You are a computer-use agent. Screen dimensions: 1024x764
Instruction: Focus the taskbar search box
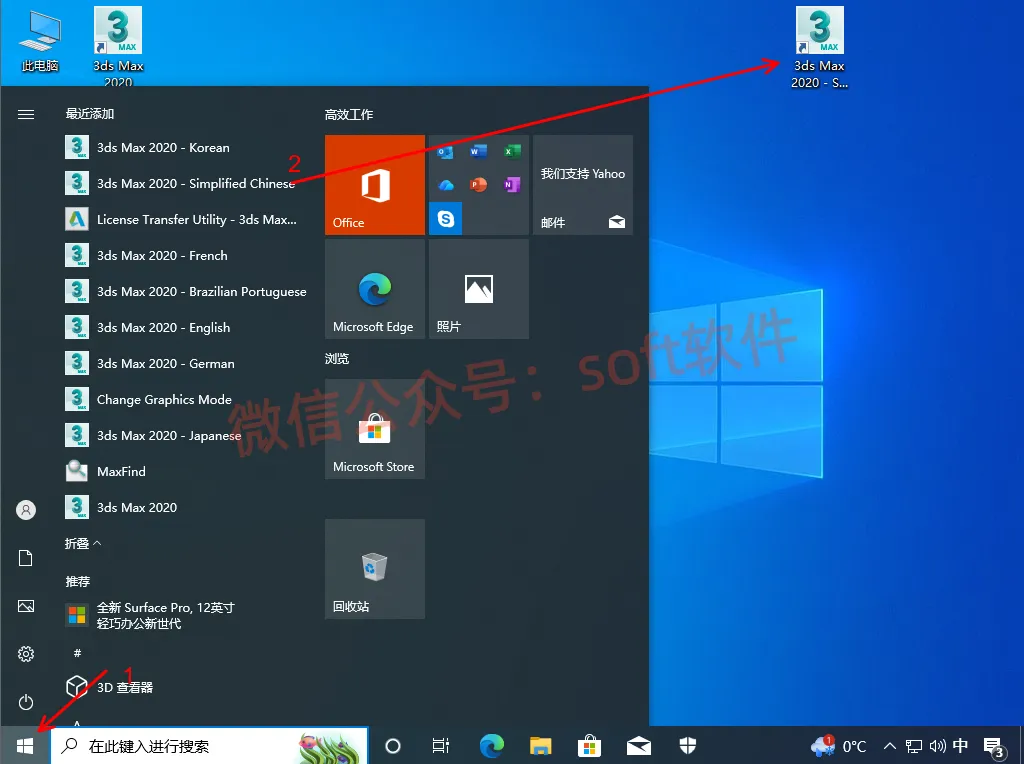210,746
